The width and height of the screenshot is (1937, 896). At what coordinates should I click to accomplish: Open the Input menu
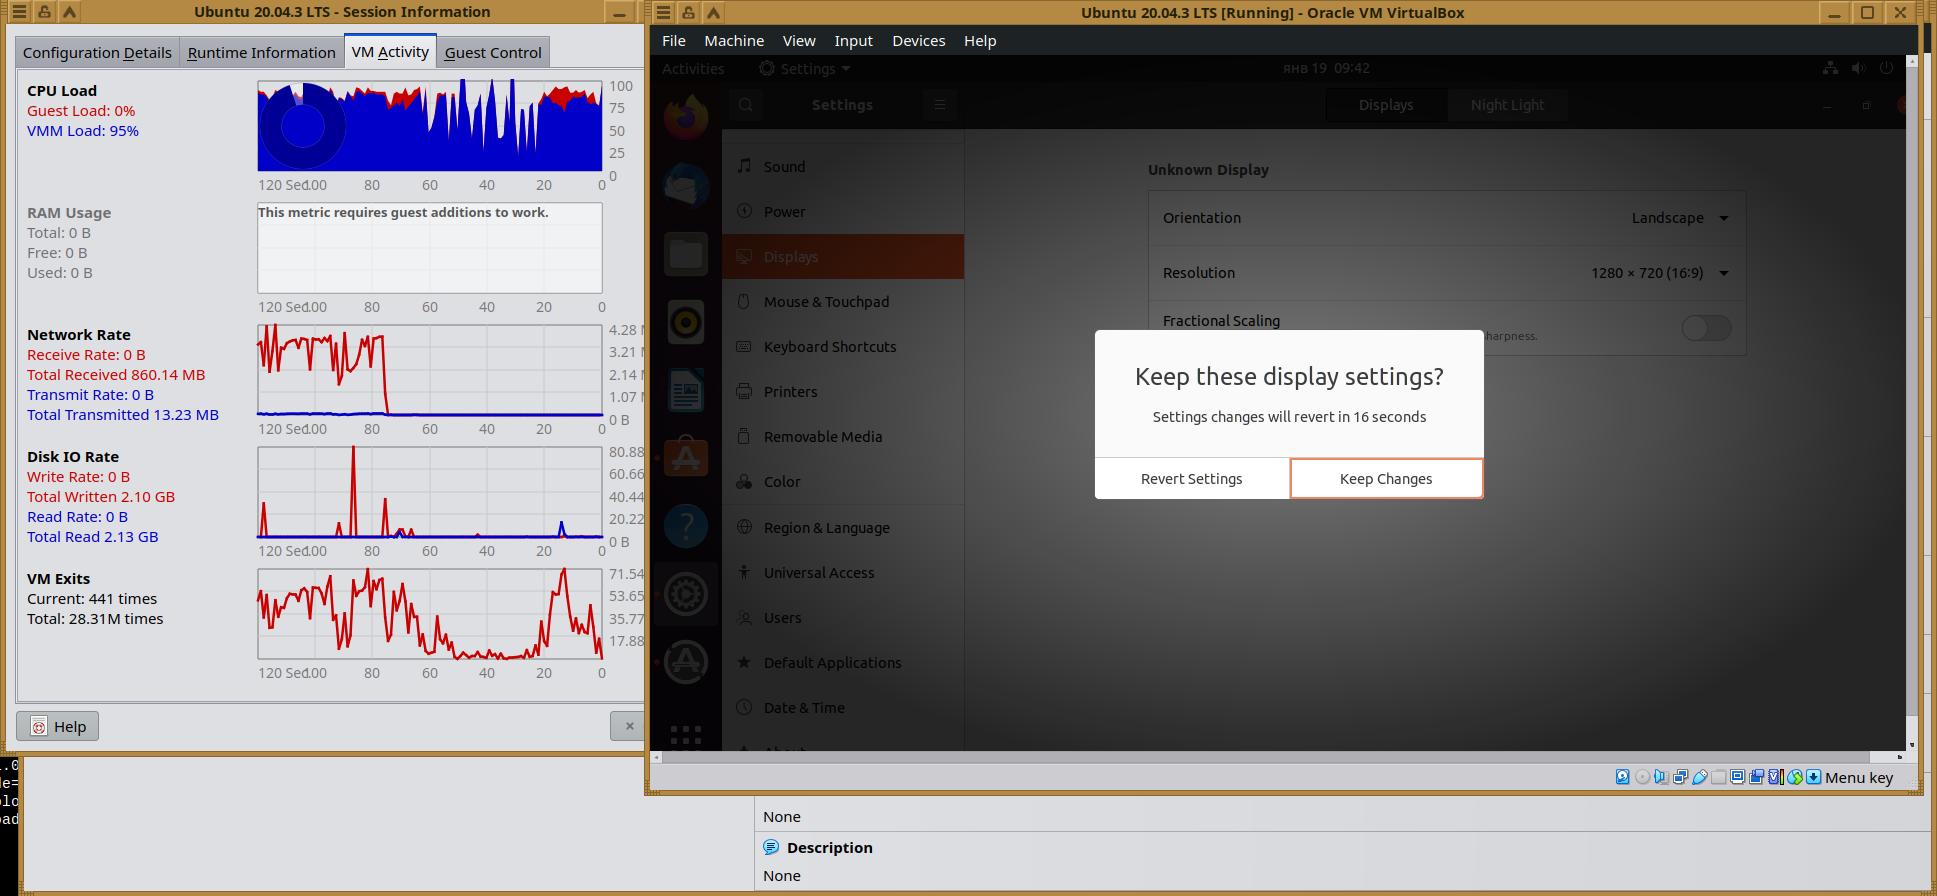853,41
